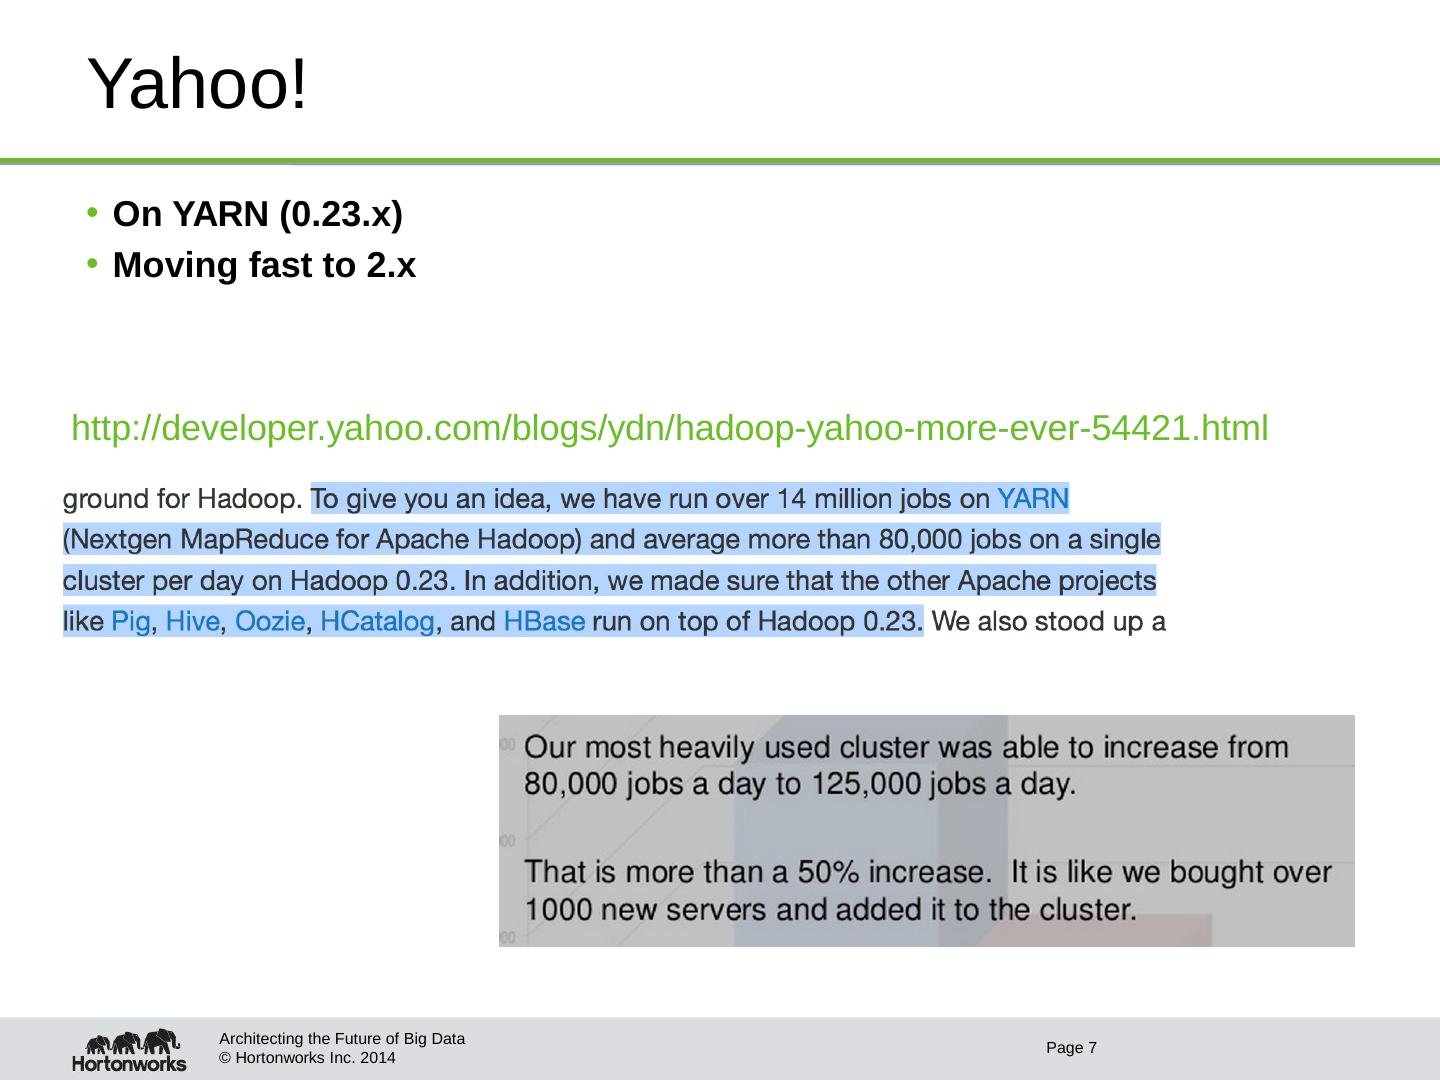
Task: Open the developer.yahoo.com blog URL
Action: click(670, 429)
